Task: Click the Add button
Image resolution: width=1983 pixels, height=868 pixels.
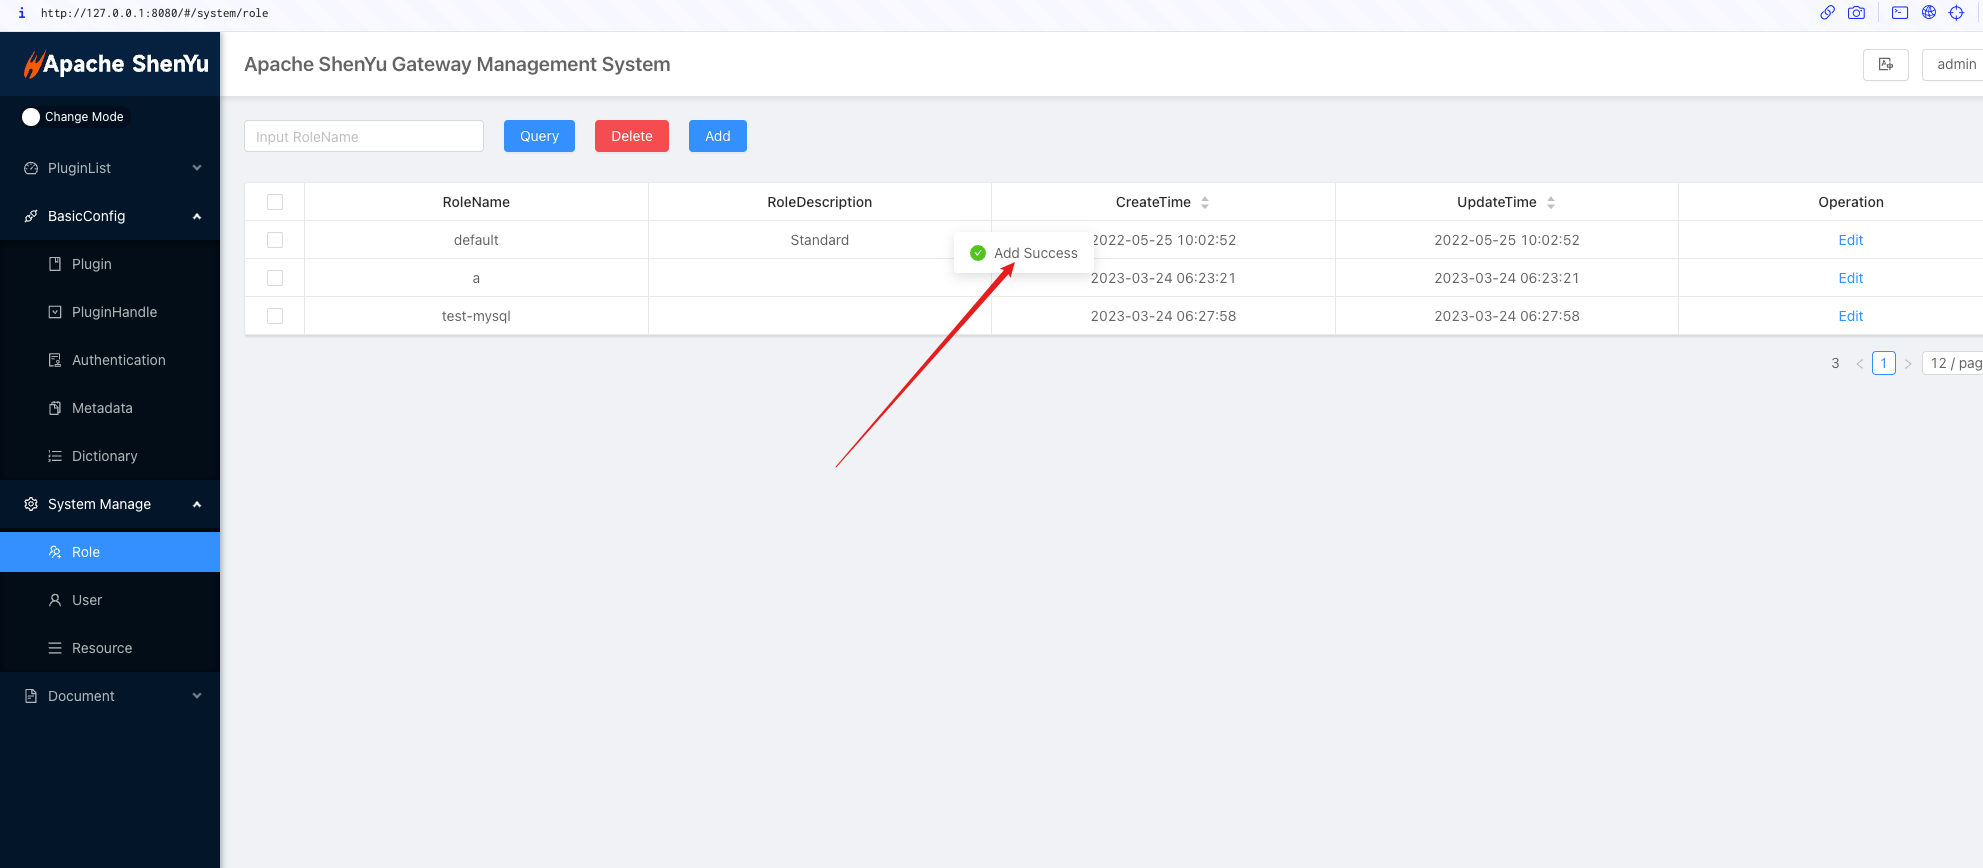Action: [718, 136]
